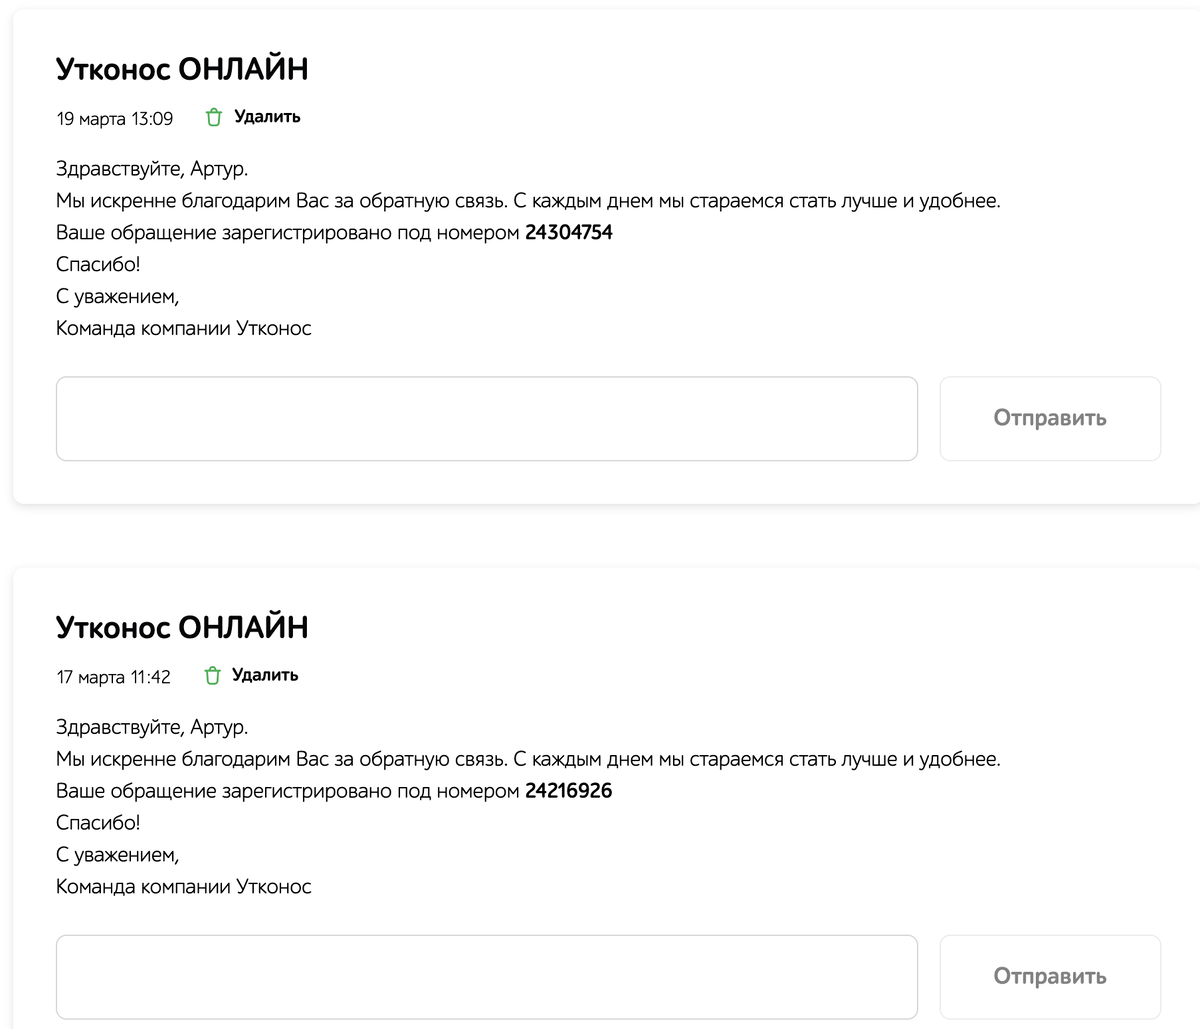Image resolution: width=1200 pixels, height=1029 pixels.
Task: Click Команда компании Утконос signature in the 17 марта message
Action: click(x=184, y=886)
